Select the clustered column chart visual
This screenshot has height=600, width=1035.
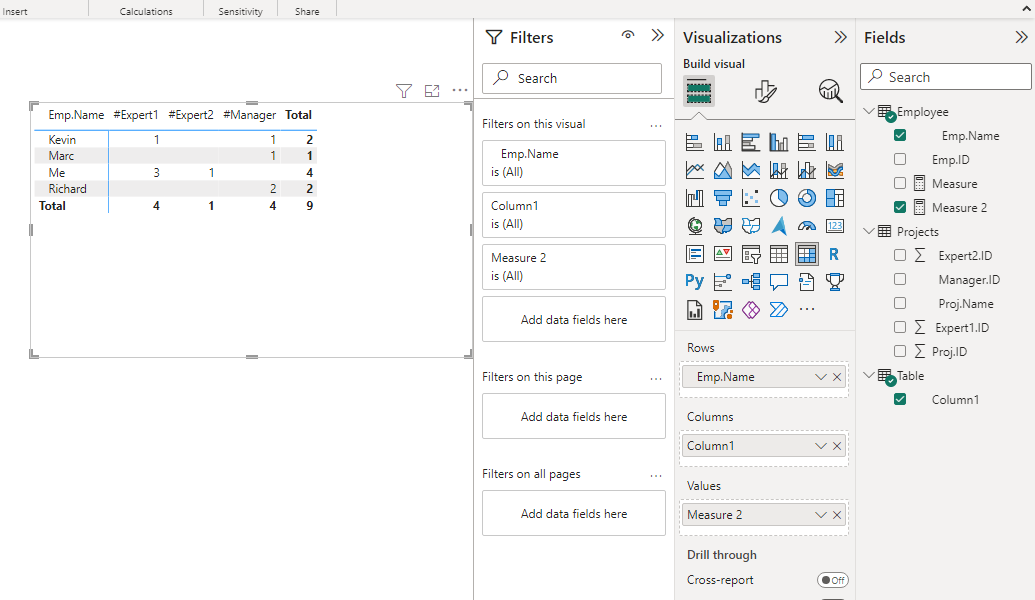click(779, 143)
